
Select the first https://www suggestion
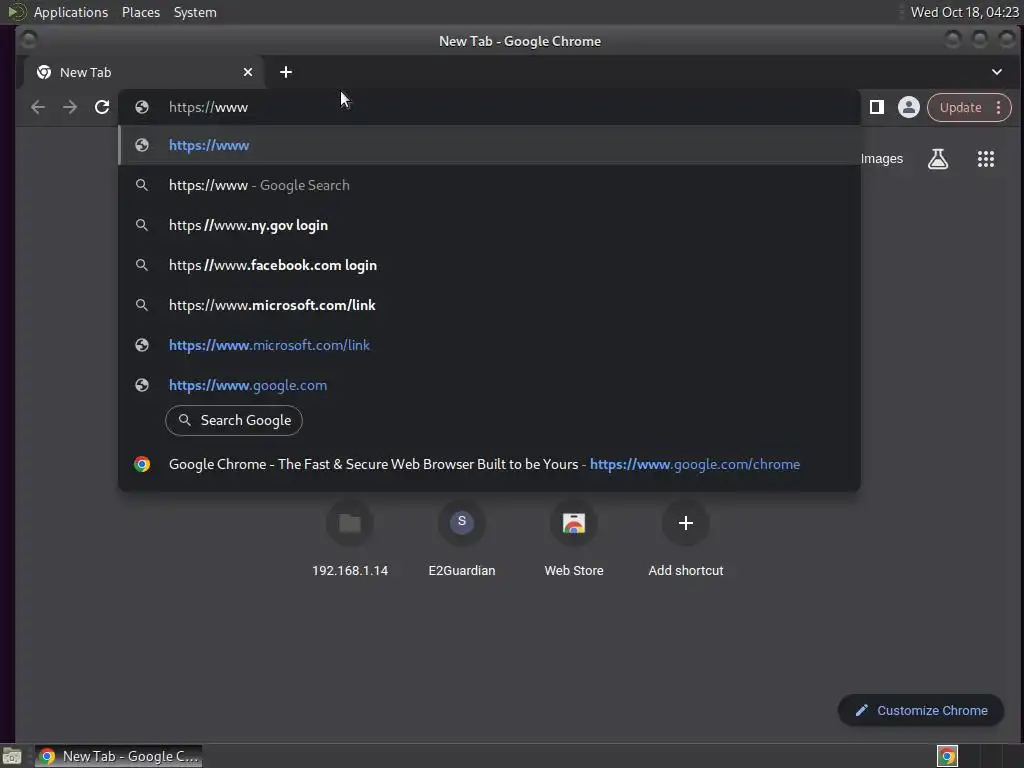coord(489,145)
